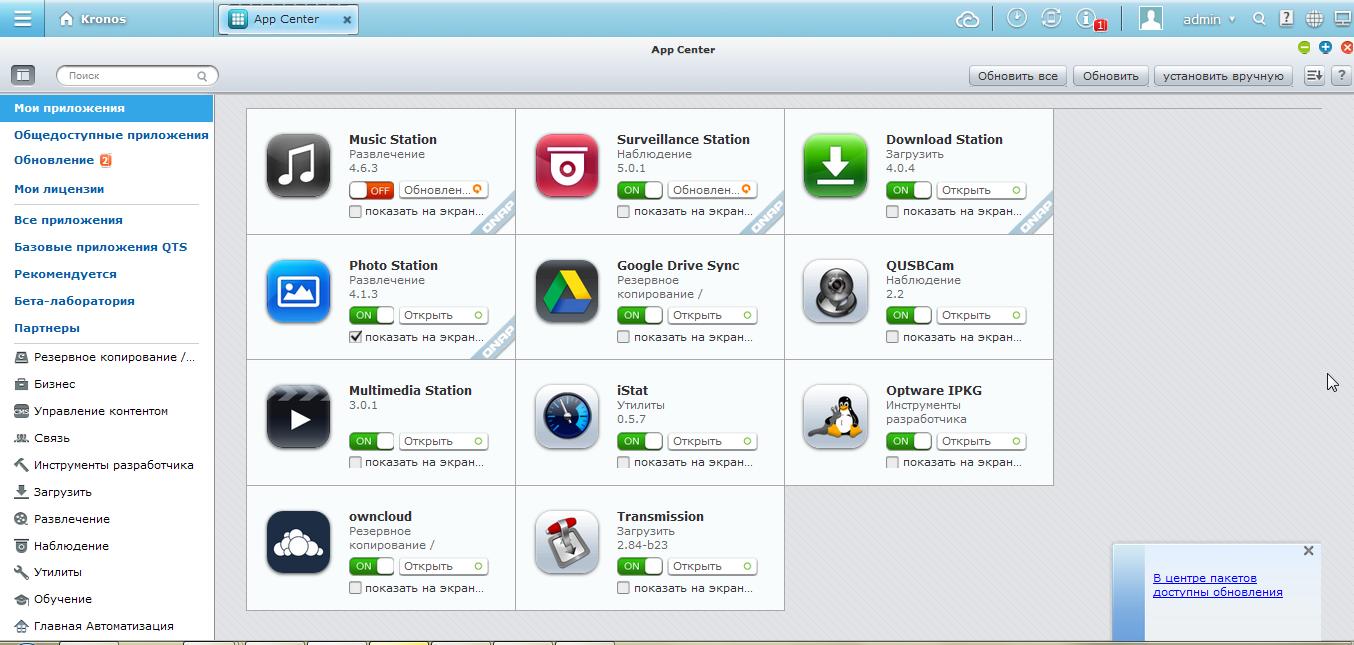
Task: Select Мои лицензии in sidebar
Action: click(59, 189)
